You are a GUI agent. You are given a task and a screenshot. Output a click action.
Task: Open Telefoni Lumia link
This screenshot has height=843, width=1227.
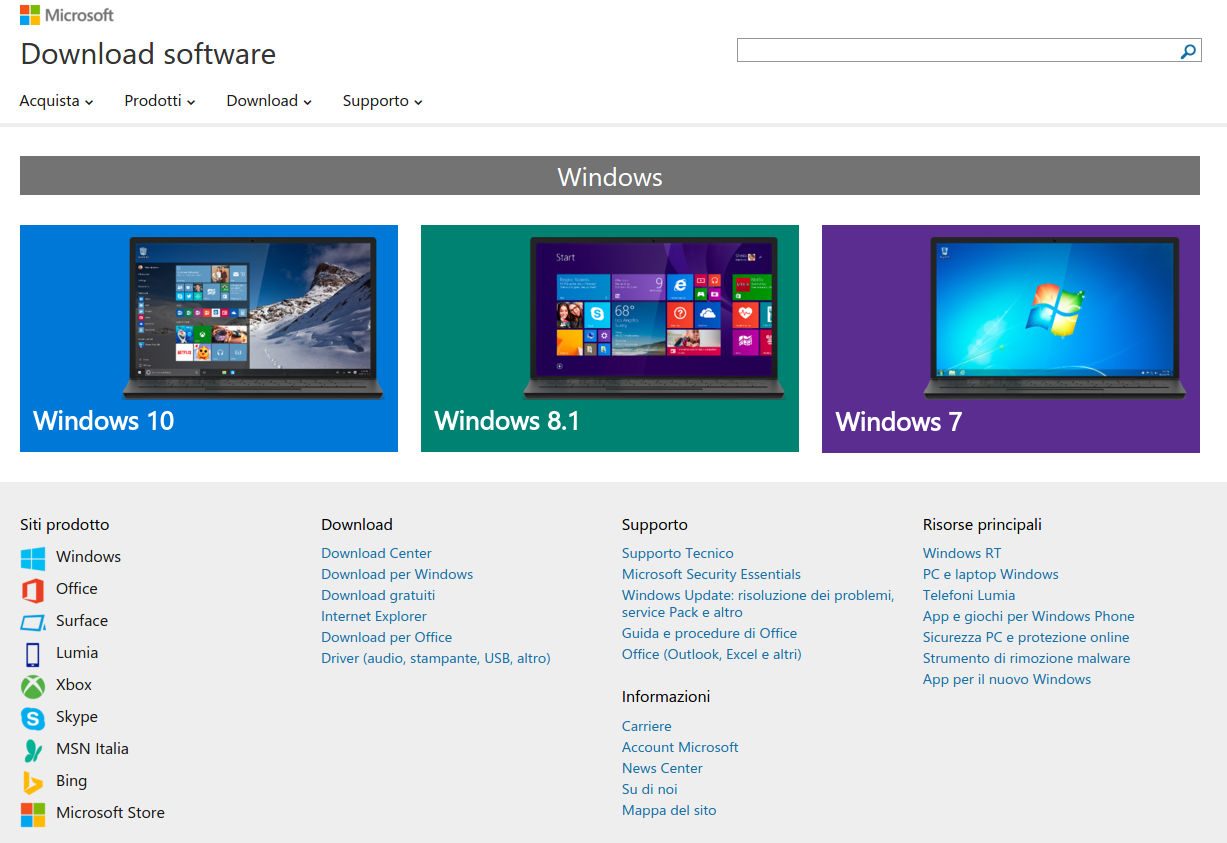point(969,595)
